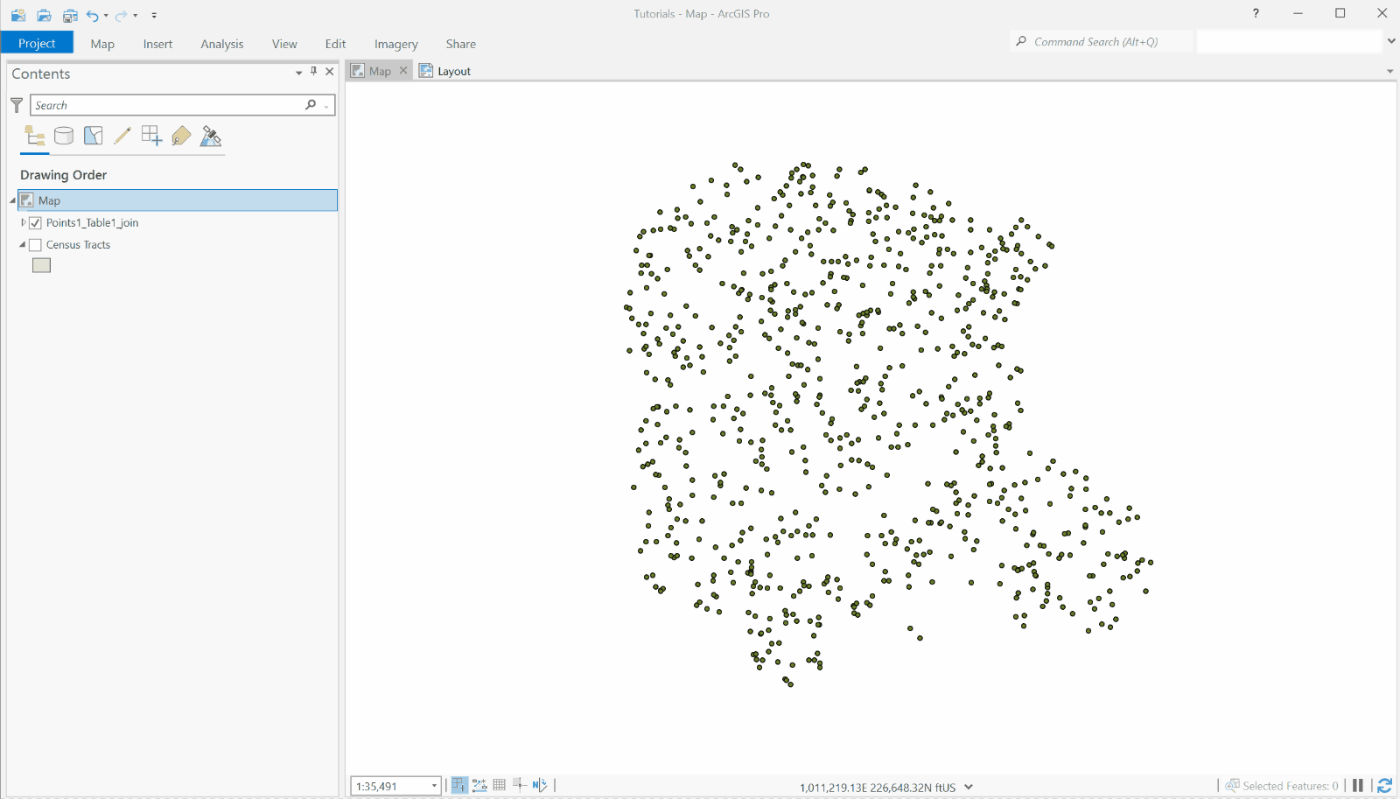The height and width of the screenshot is (799, 1400).
Task: Click the pause drawing icon in the status bar
Action: (1357, 785)
